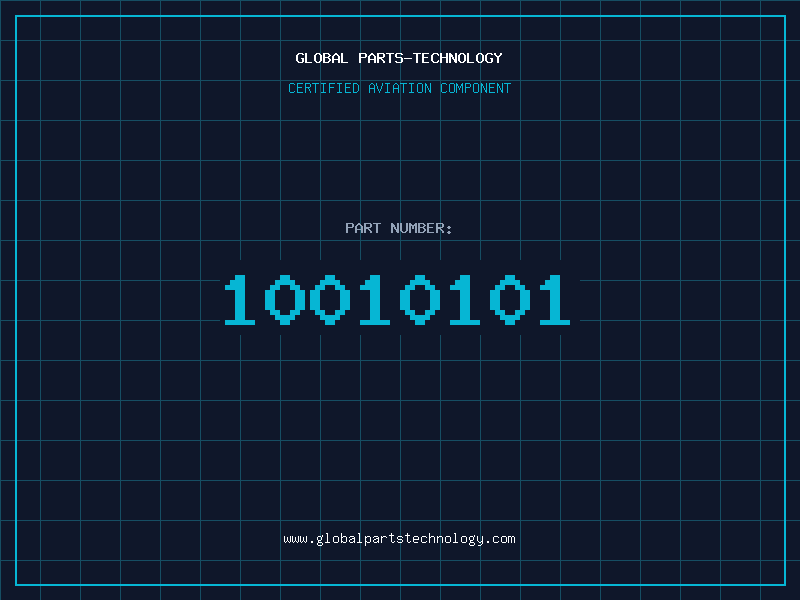Click the fourth digit 1 in part number
This screenshot has width=800, height=600.
375,299
